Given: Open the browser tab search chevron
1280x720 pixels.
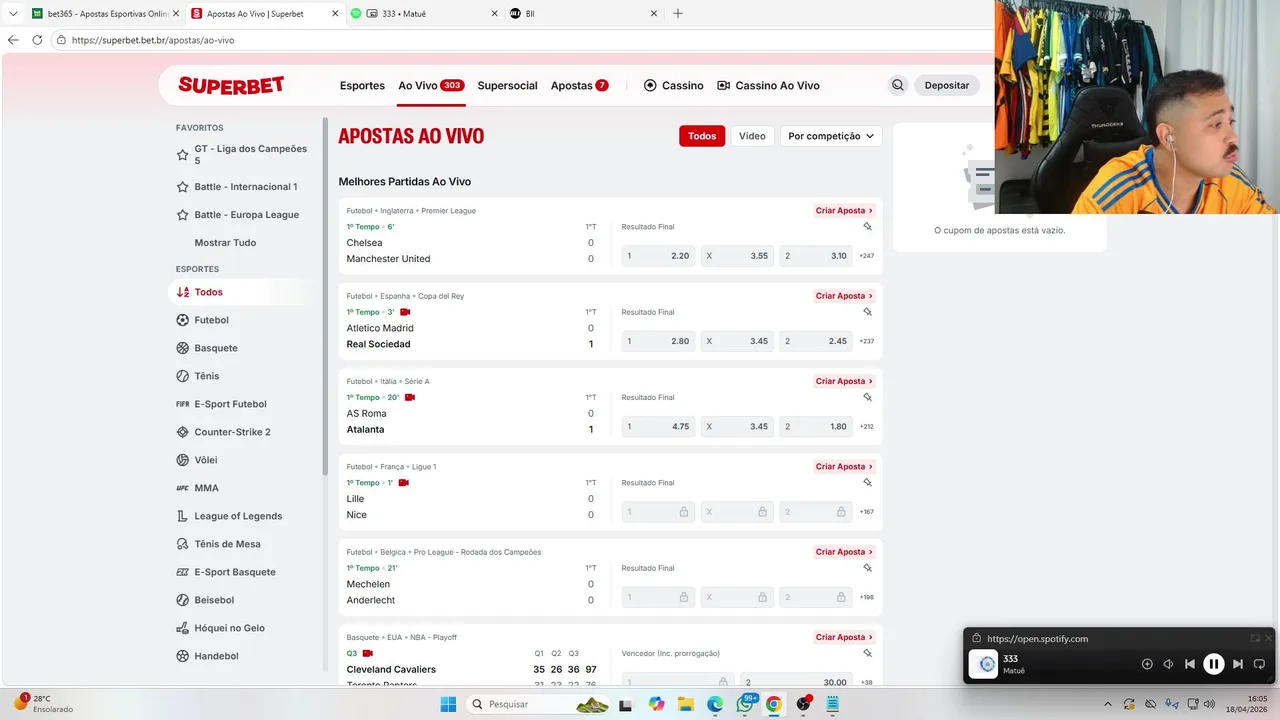Looking at the screenshot, I should (13, 14).
